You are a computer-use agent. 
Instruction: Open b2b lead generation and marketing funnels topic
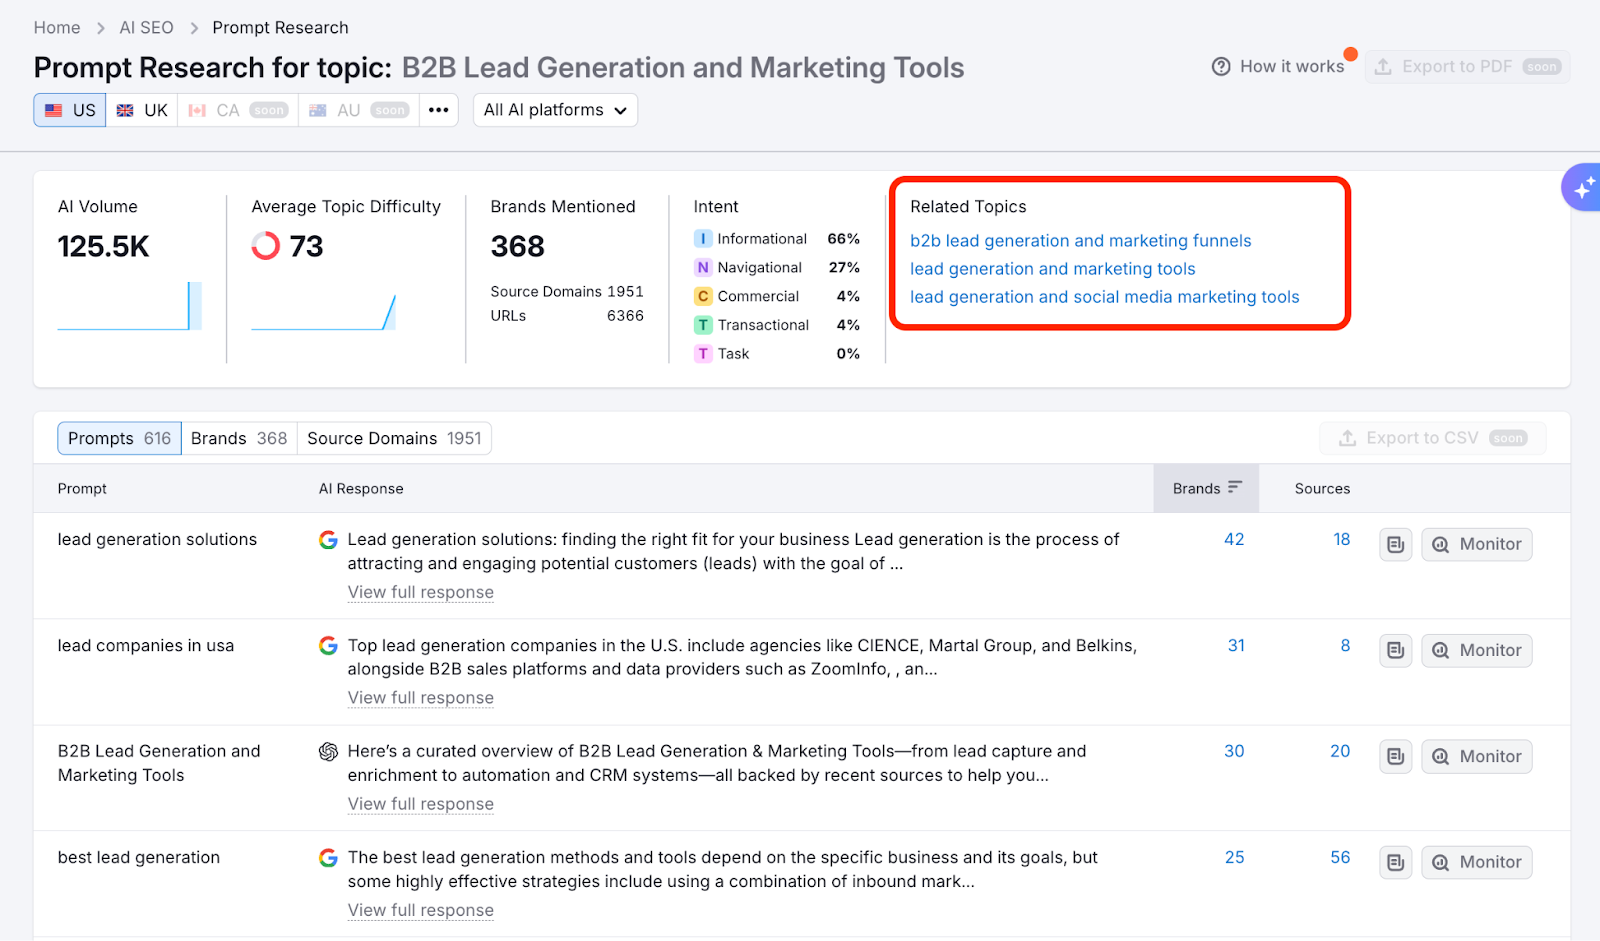pyautogui.click(x=1080, y=241)
